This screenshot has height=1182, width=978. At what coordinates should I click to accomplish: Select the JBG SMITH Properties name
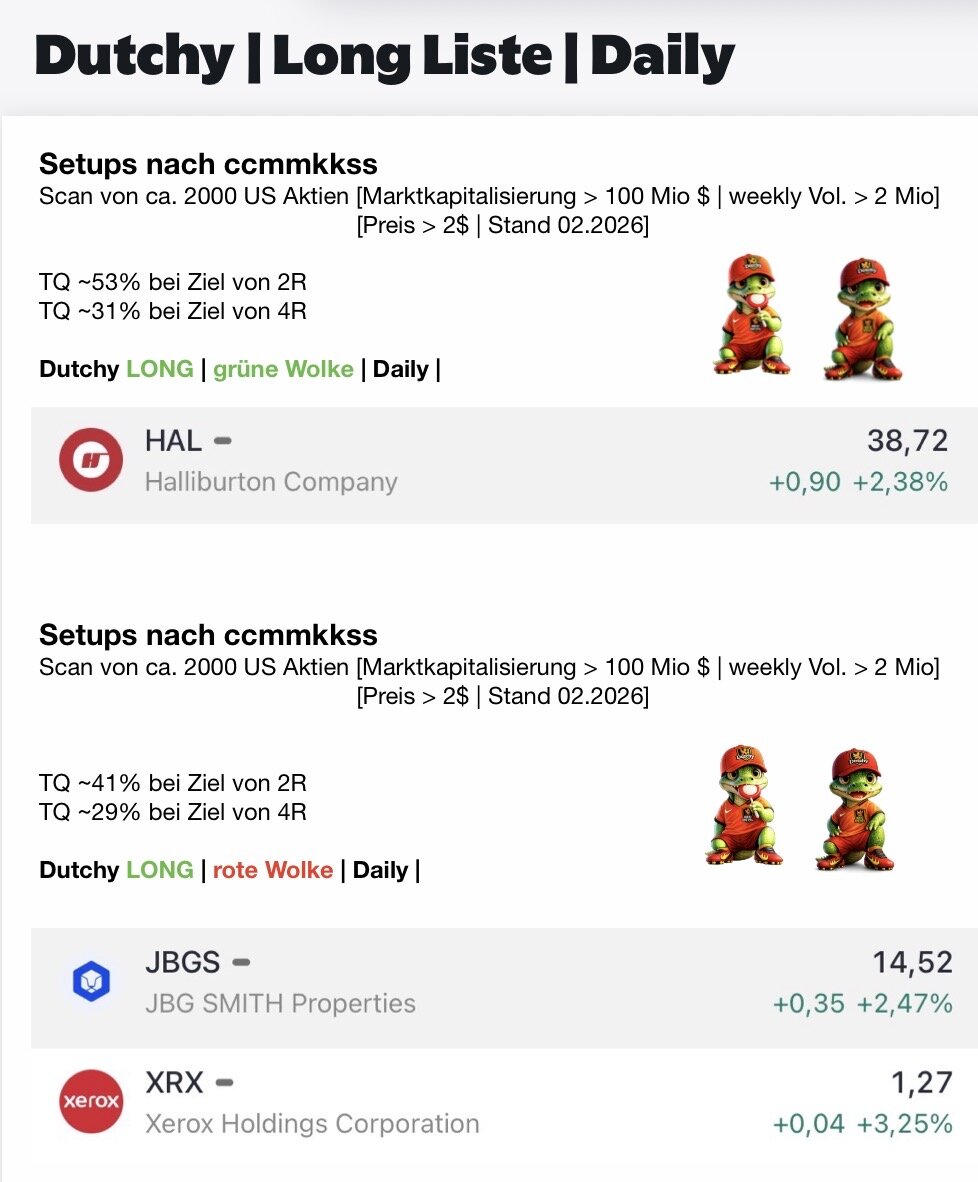click(280, 1003)
